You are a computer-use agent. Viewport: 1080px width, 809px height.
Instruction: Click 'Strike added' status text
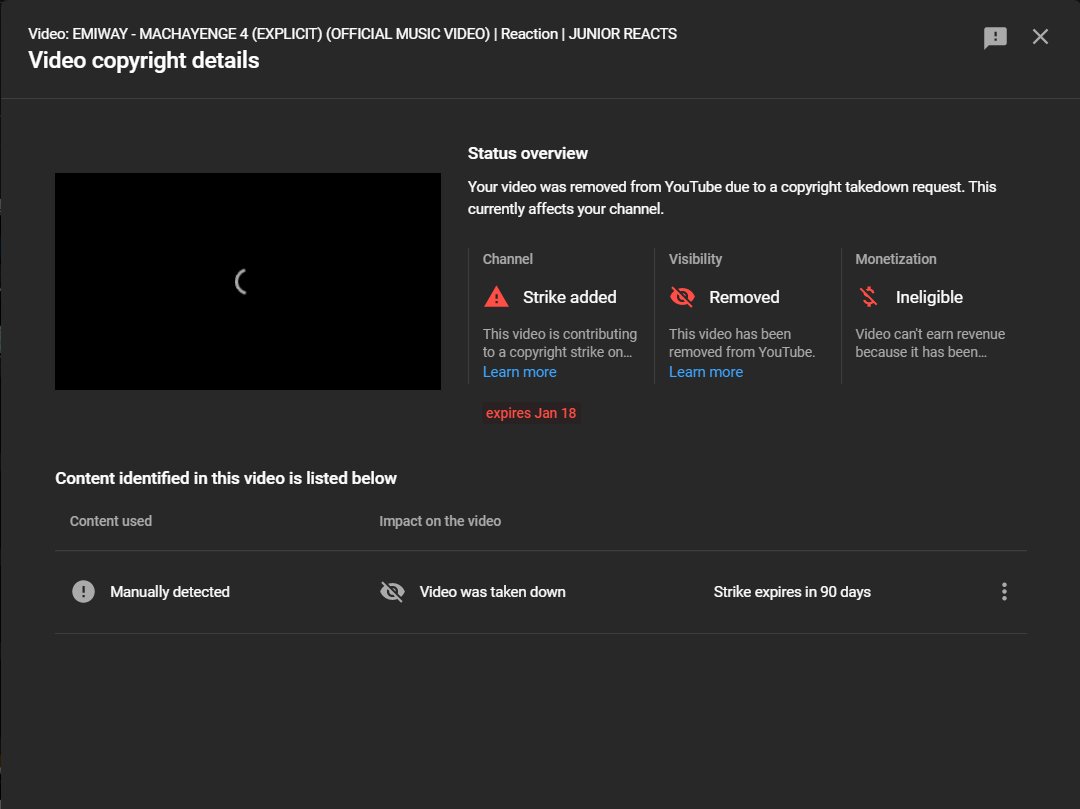(x=570, y=297)
